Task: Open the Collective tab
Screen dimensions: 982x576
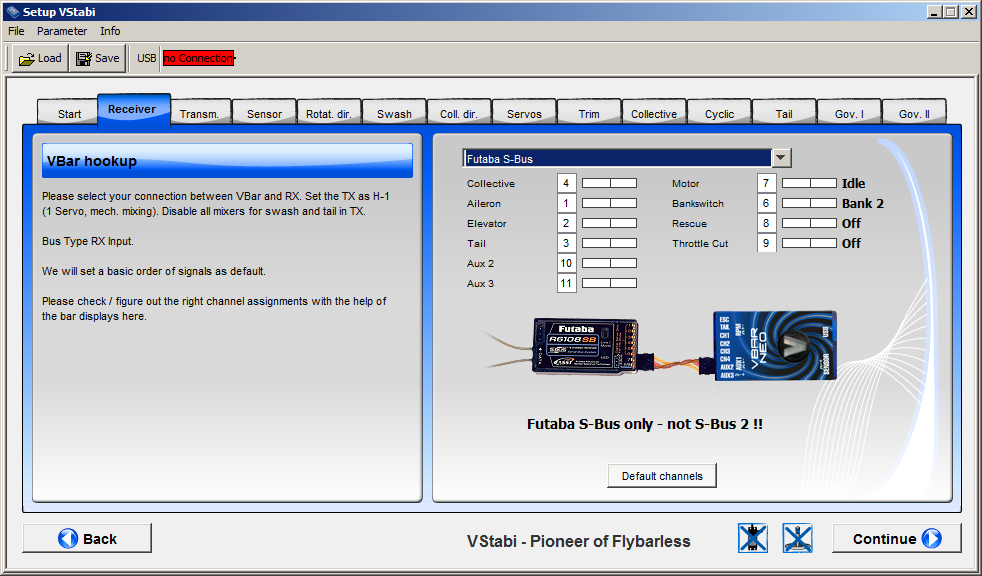Action: [x=654, y=113]
